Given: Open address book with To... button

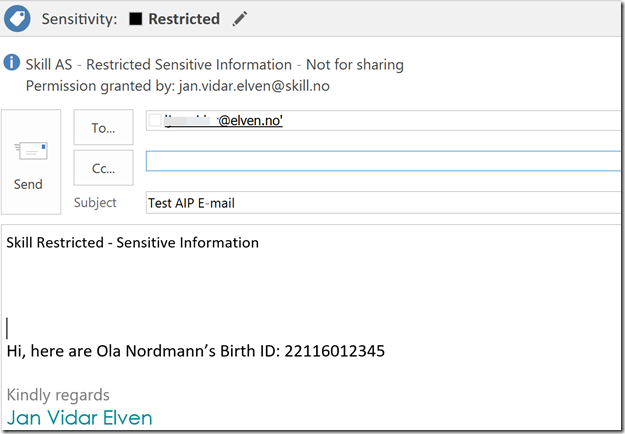Looking at the screenshot, I should [103, 128].
